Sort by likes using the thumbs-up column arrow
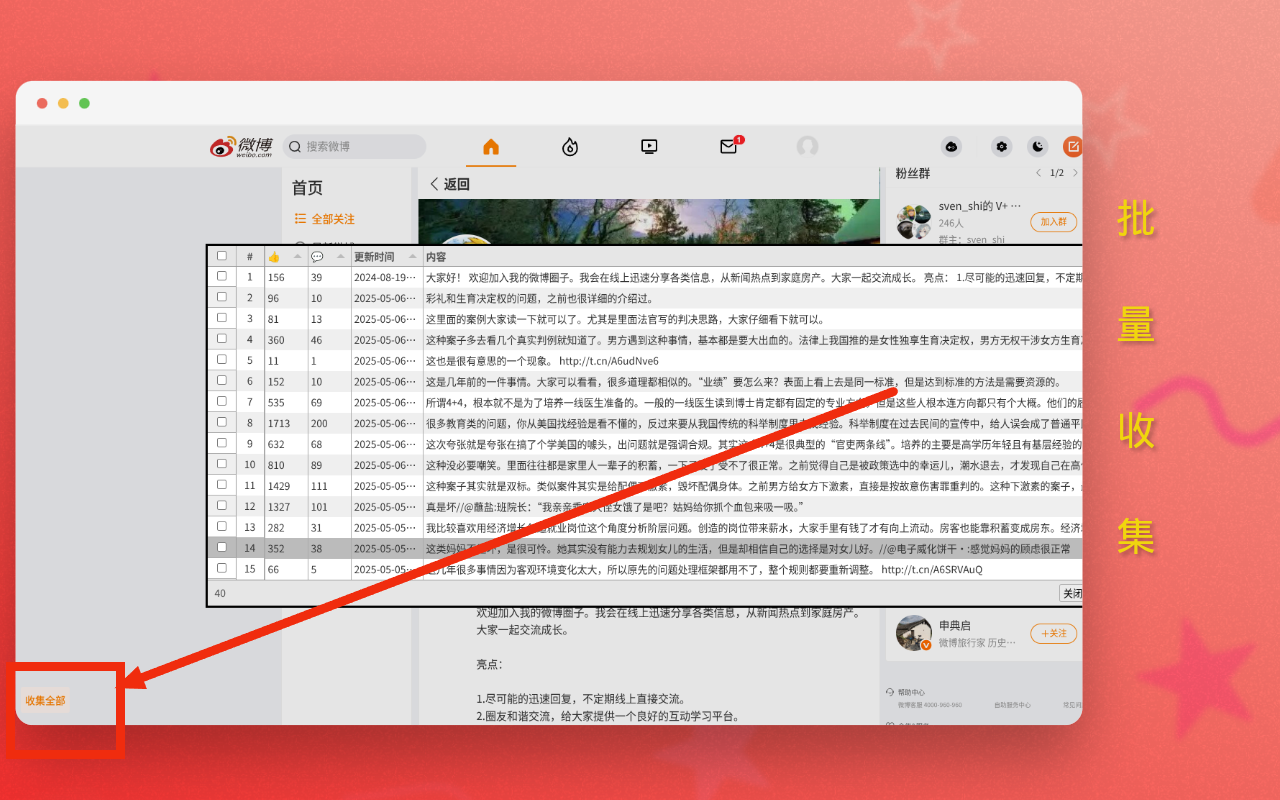1280x800 pixels. click(x=297, y=257)
